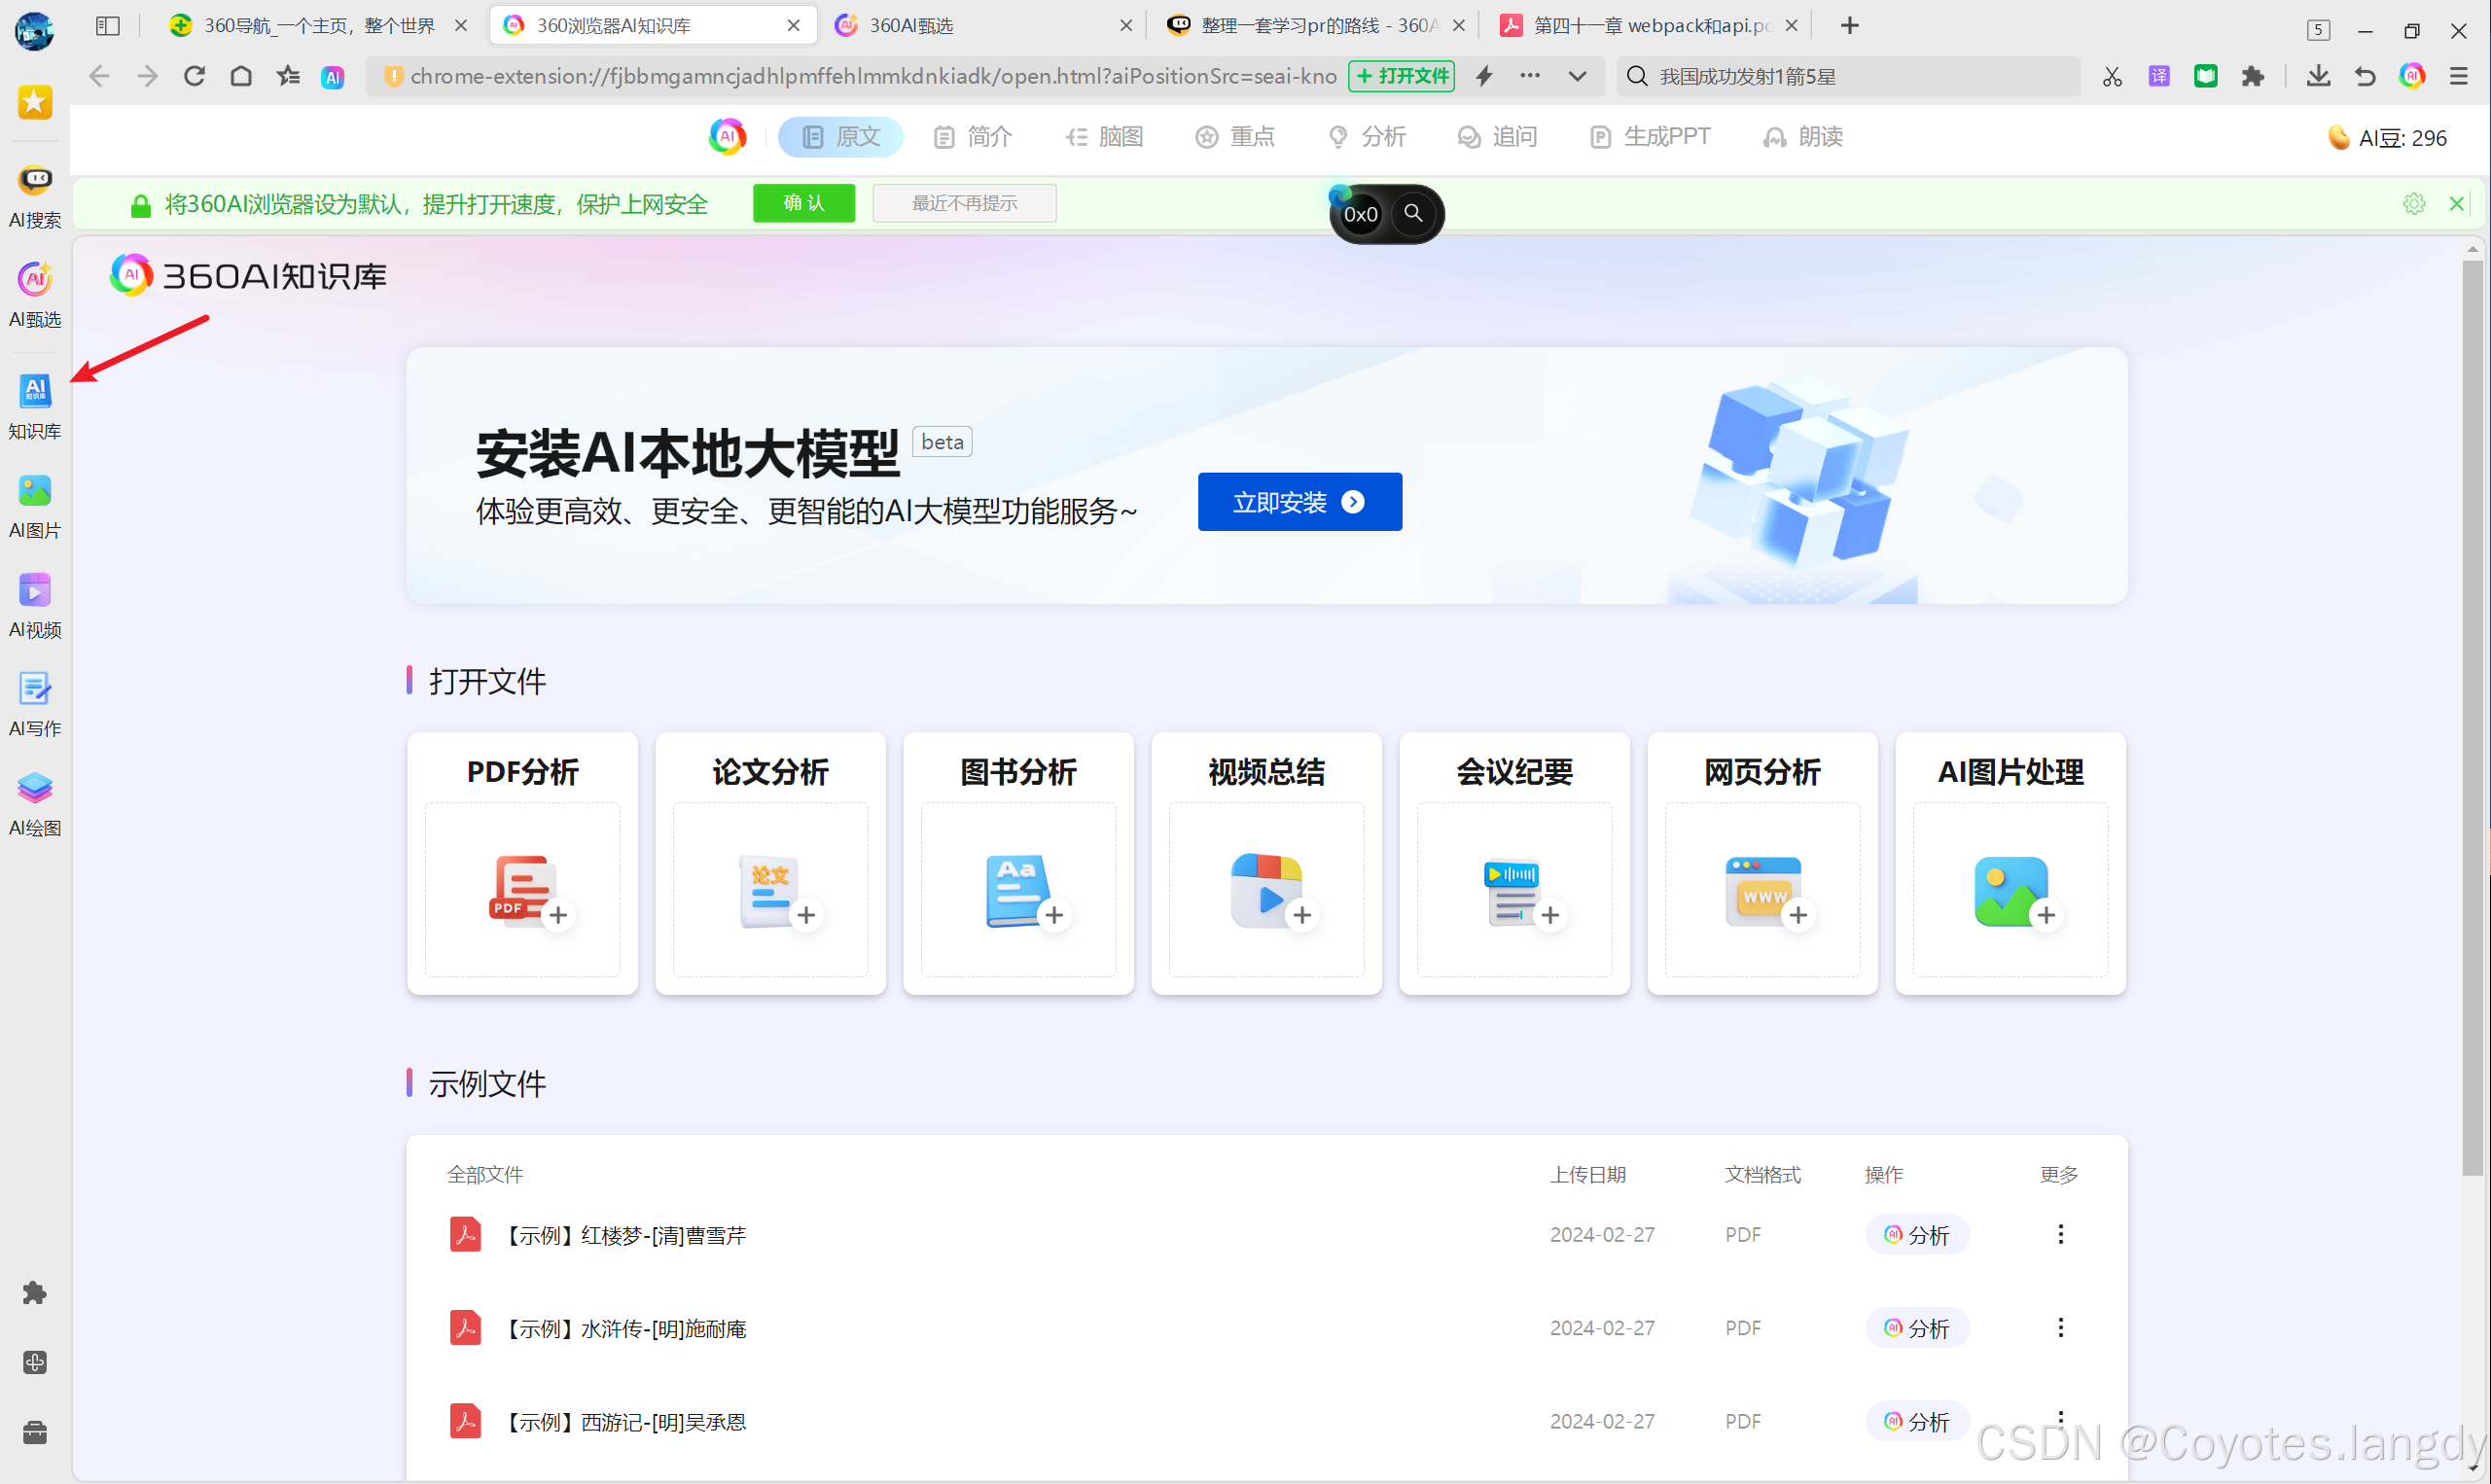Toggle bookmark star in address bar

click(288, 76)
